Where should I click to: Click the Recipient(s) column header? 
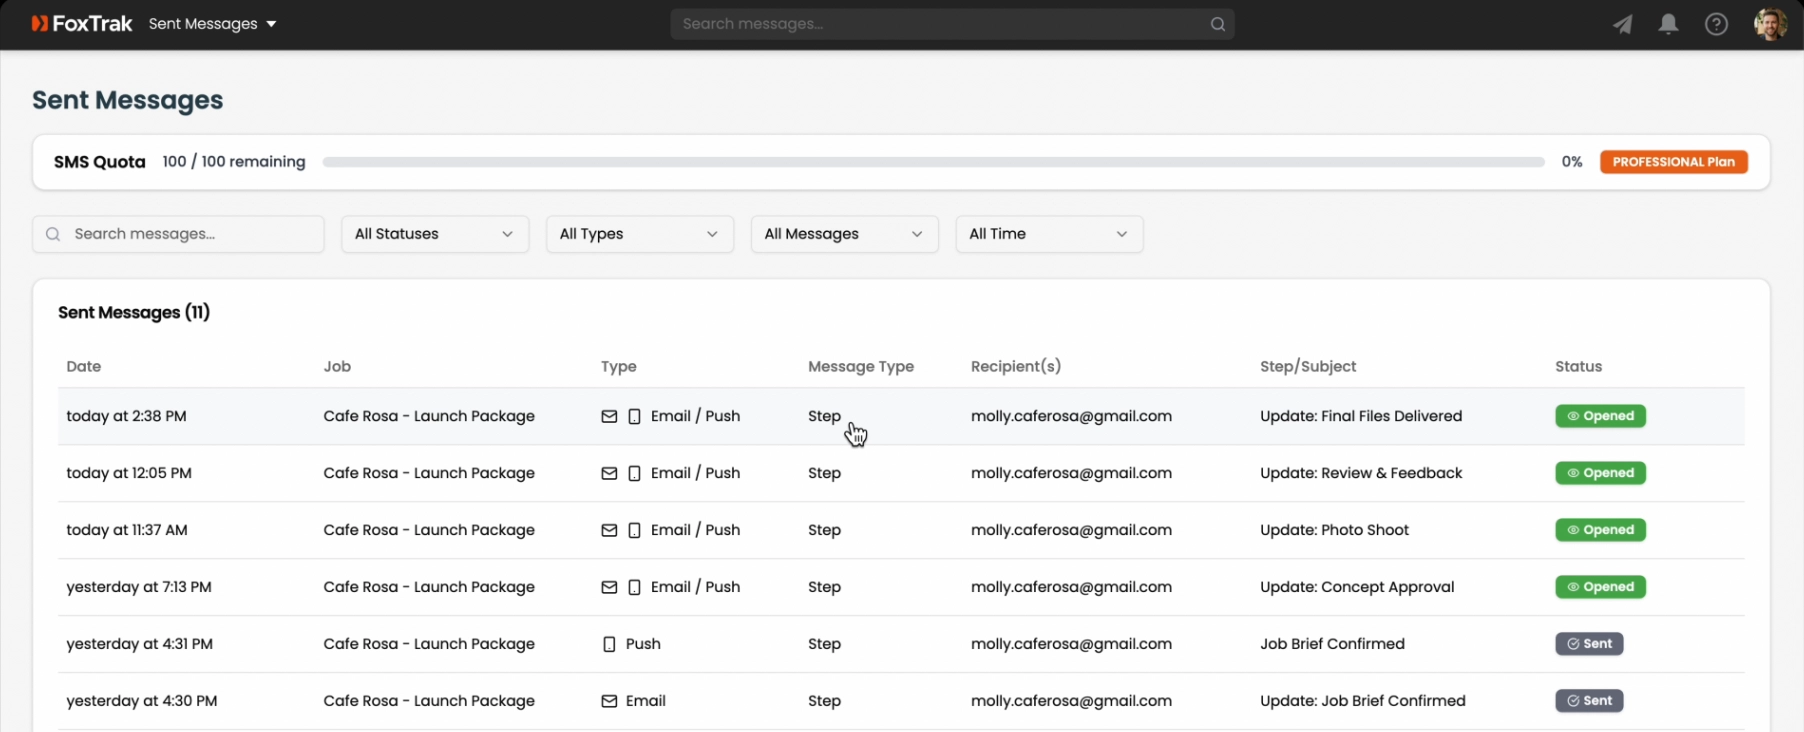[1016, 366]
